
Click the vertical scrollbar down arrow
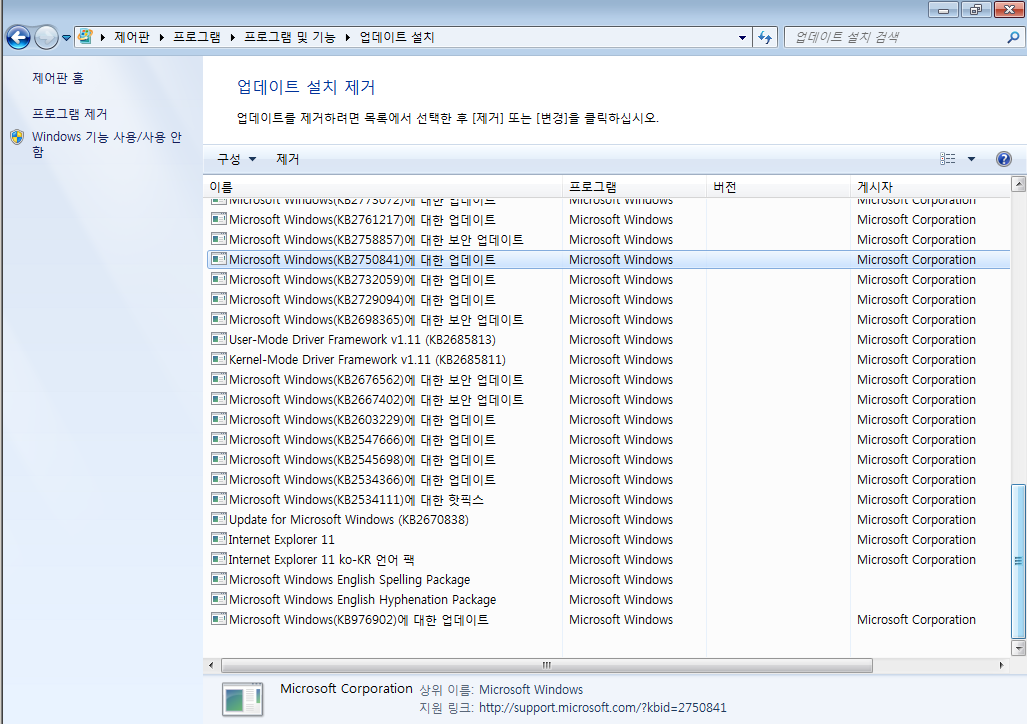click(x=1018, y=648)
